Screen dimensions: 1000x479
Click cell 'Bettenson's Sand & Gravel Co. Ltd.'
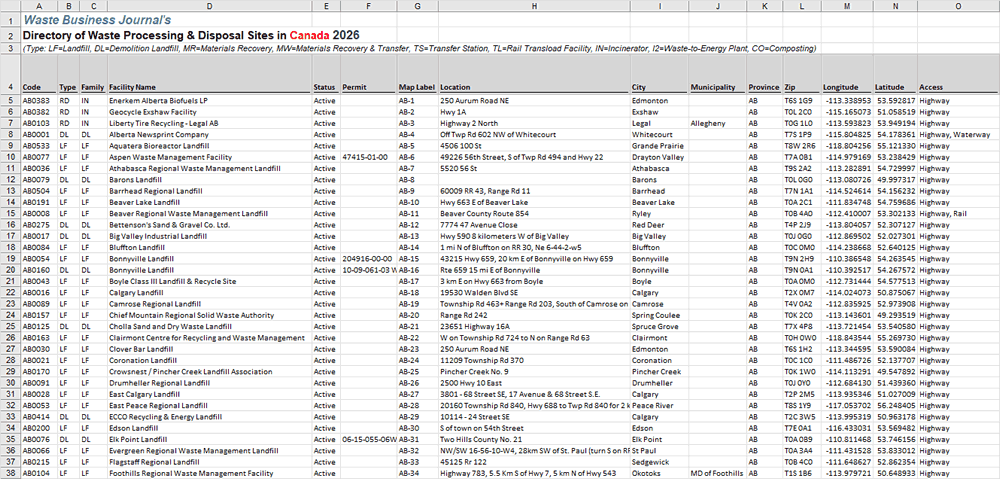pos(209,225)
